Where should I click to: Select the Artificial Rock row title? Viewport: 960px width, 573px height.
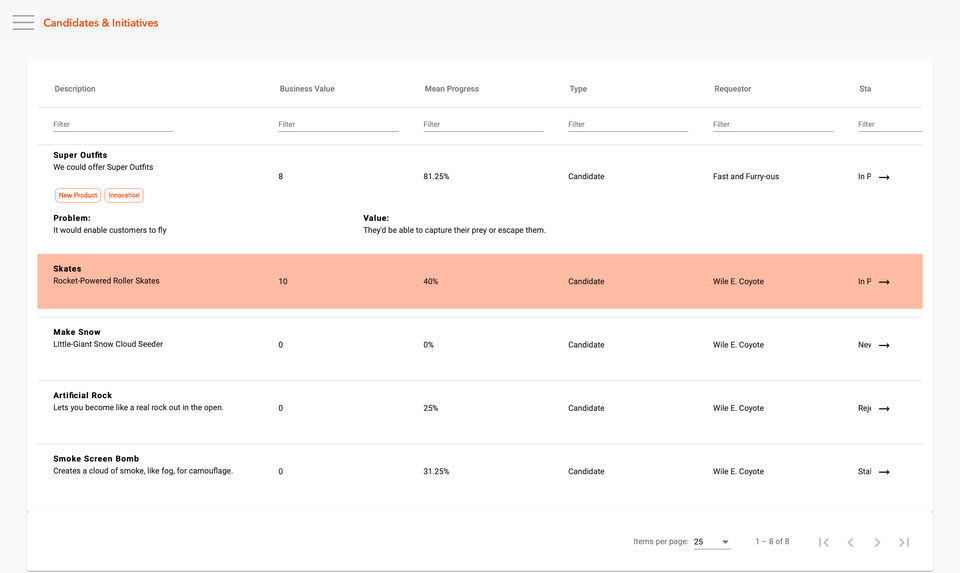(x=83, y=395)
